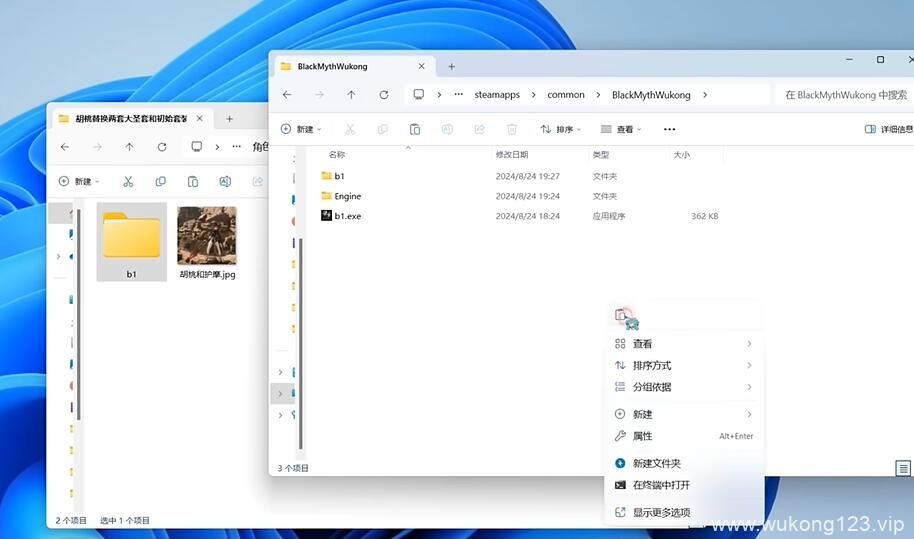Expand chevron after steamapps breadcrumb
Screen dimensions: 914x539
[x=533, y=94]
